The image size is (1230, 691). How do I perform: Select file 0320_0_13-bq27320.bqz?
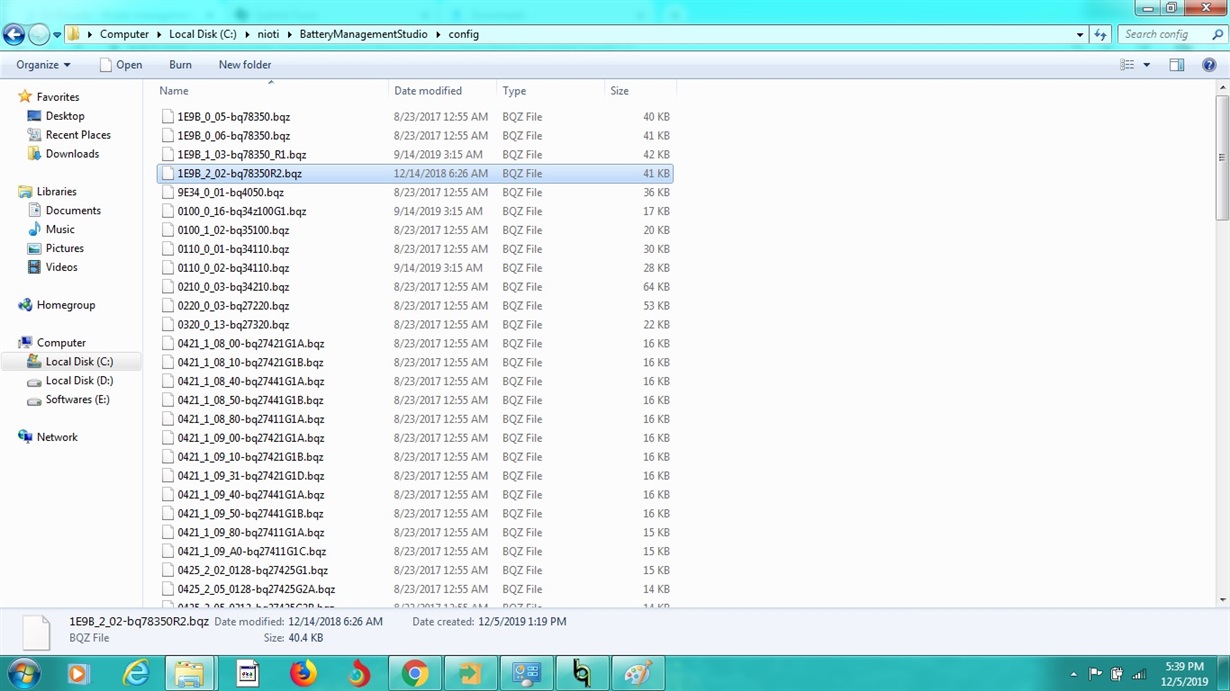pos(233,325)
